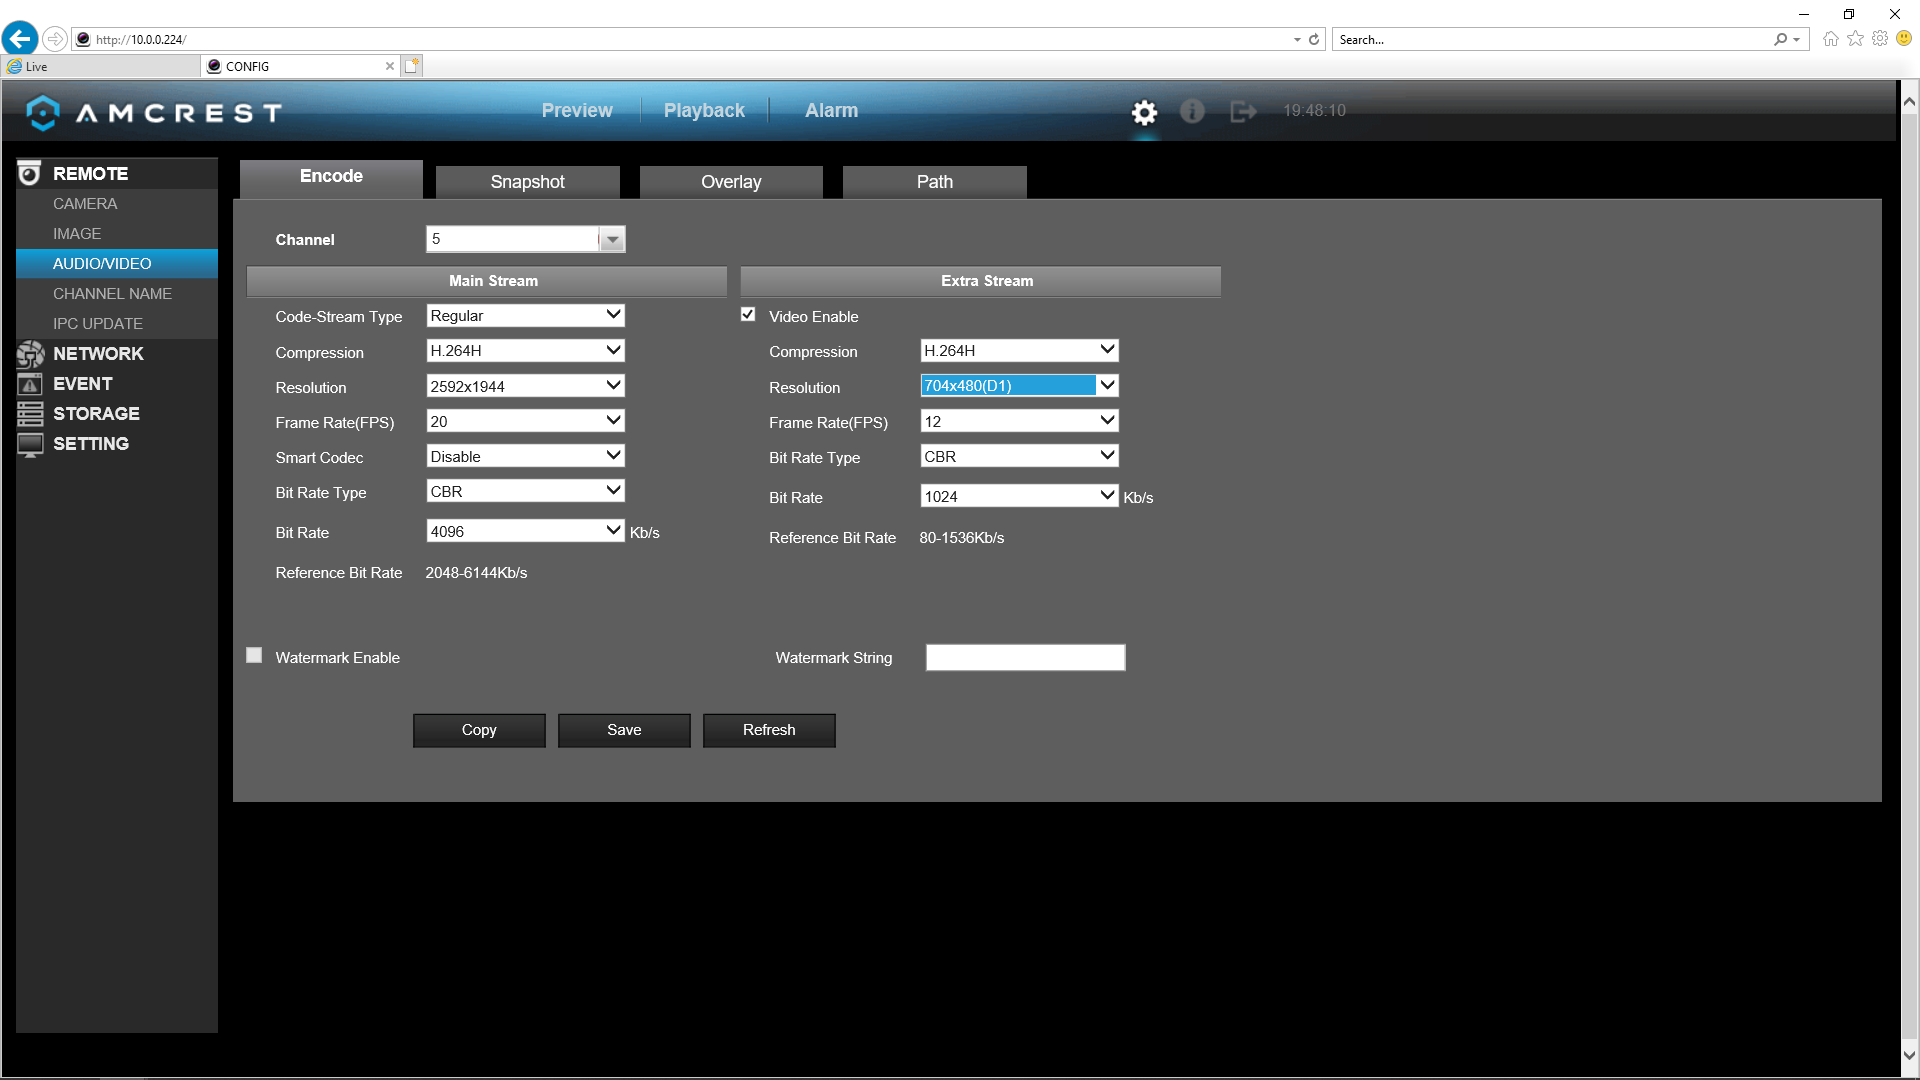Click the NETWORK section icon
Screen dimensions: 1920x1080
click(x=30, y=354)
